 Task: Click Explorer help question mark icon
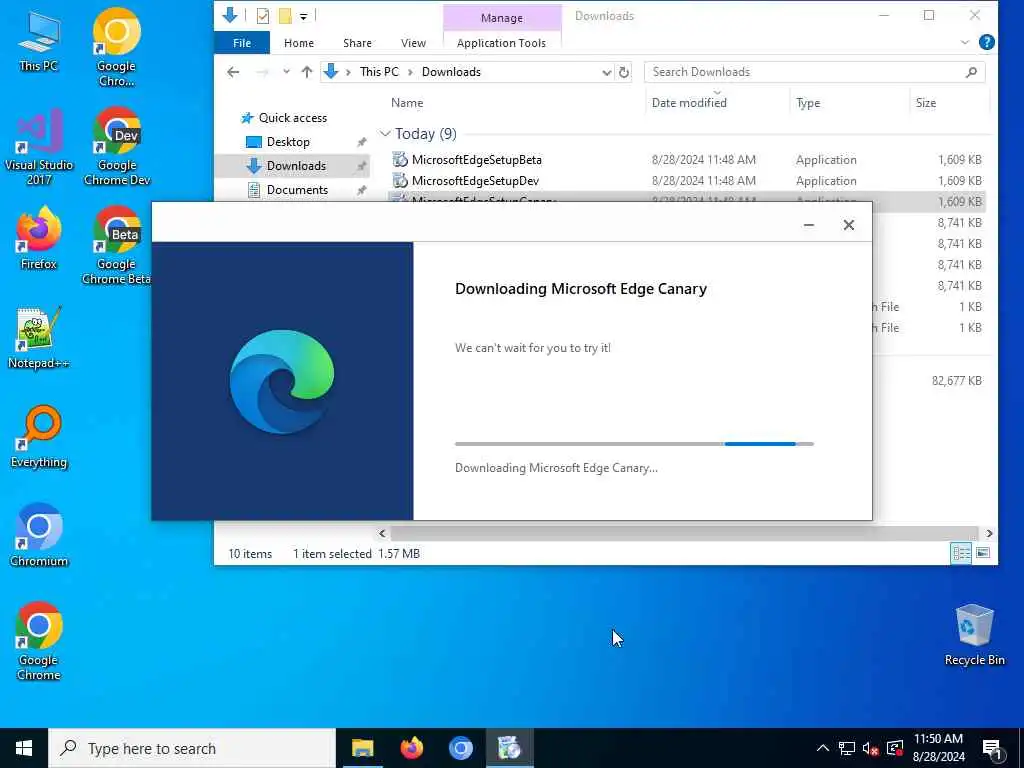987,42
